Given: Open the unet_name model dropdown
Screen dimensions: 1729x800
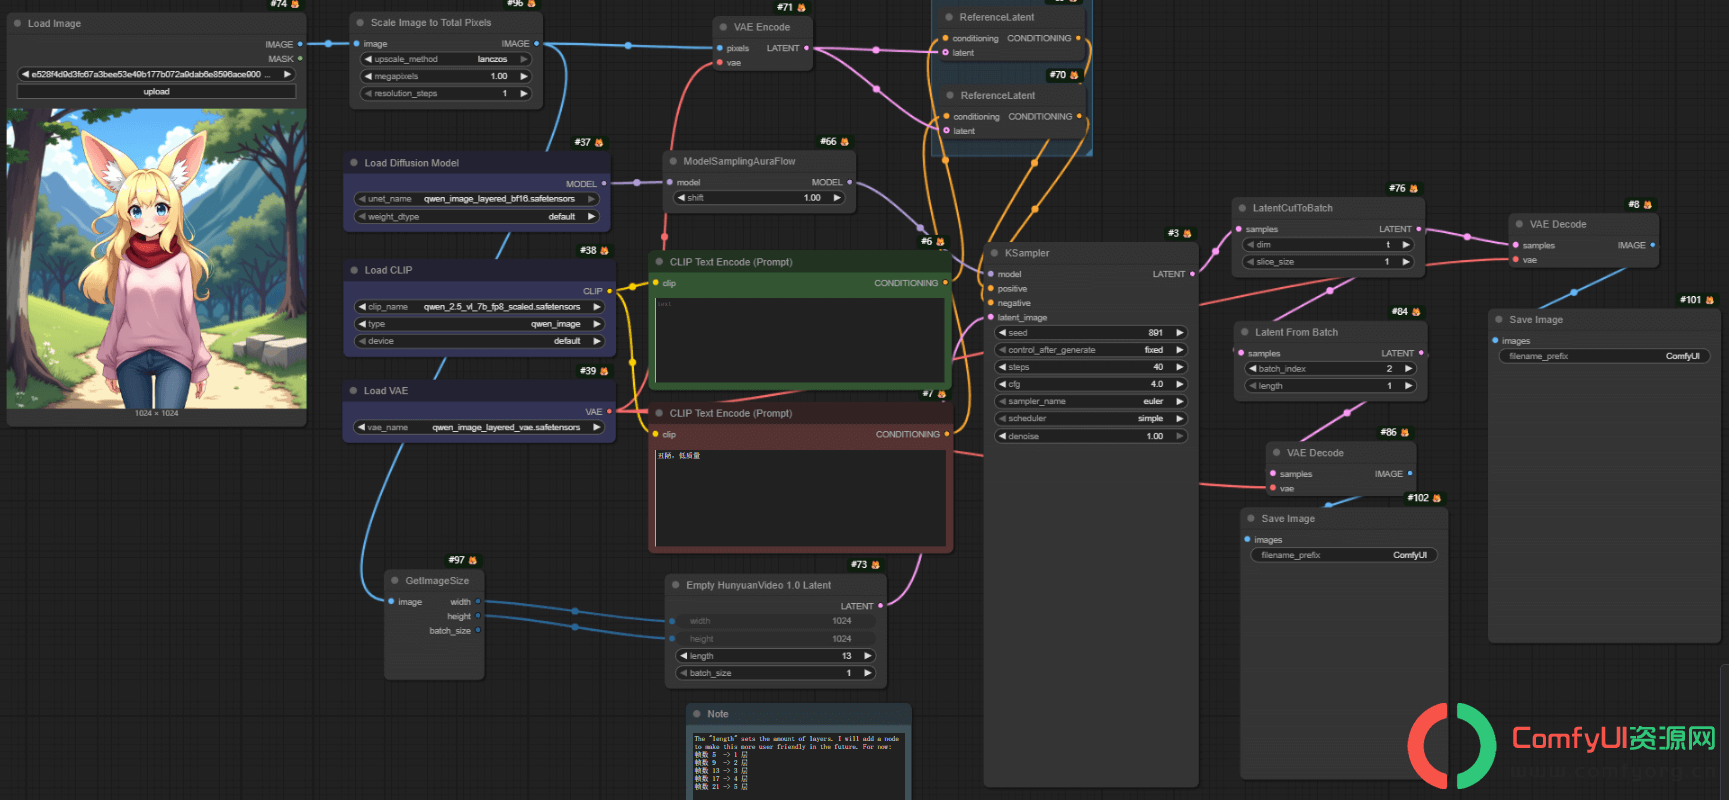Looking at the screenshot, I should click(x=476, y=199).
